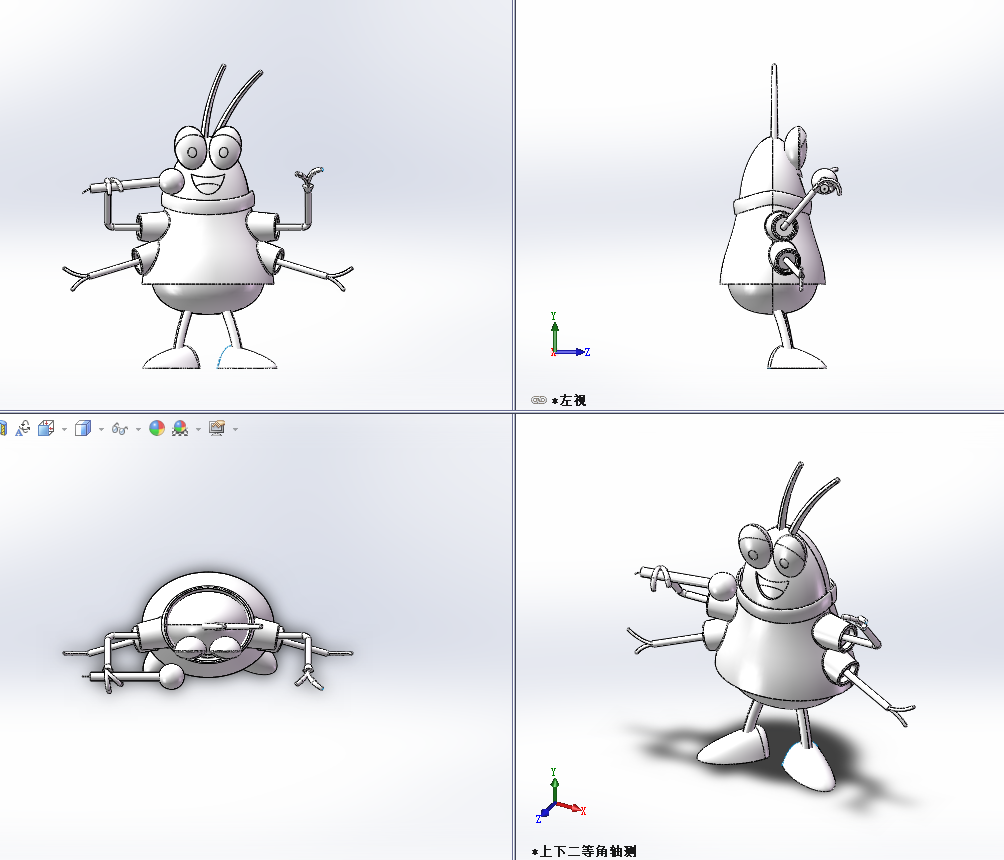Click the robot model in the top view
Screen dimensions: 1004x860
coord(207,633)
